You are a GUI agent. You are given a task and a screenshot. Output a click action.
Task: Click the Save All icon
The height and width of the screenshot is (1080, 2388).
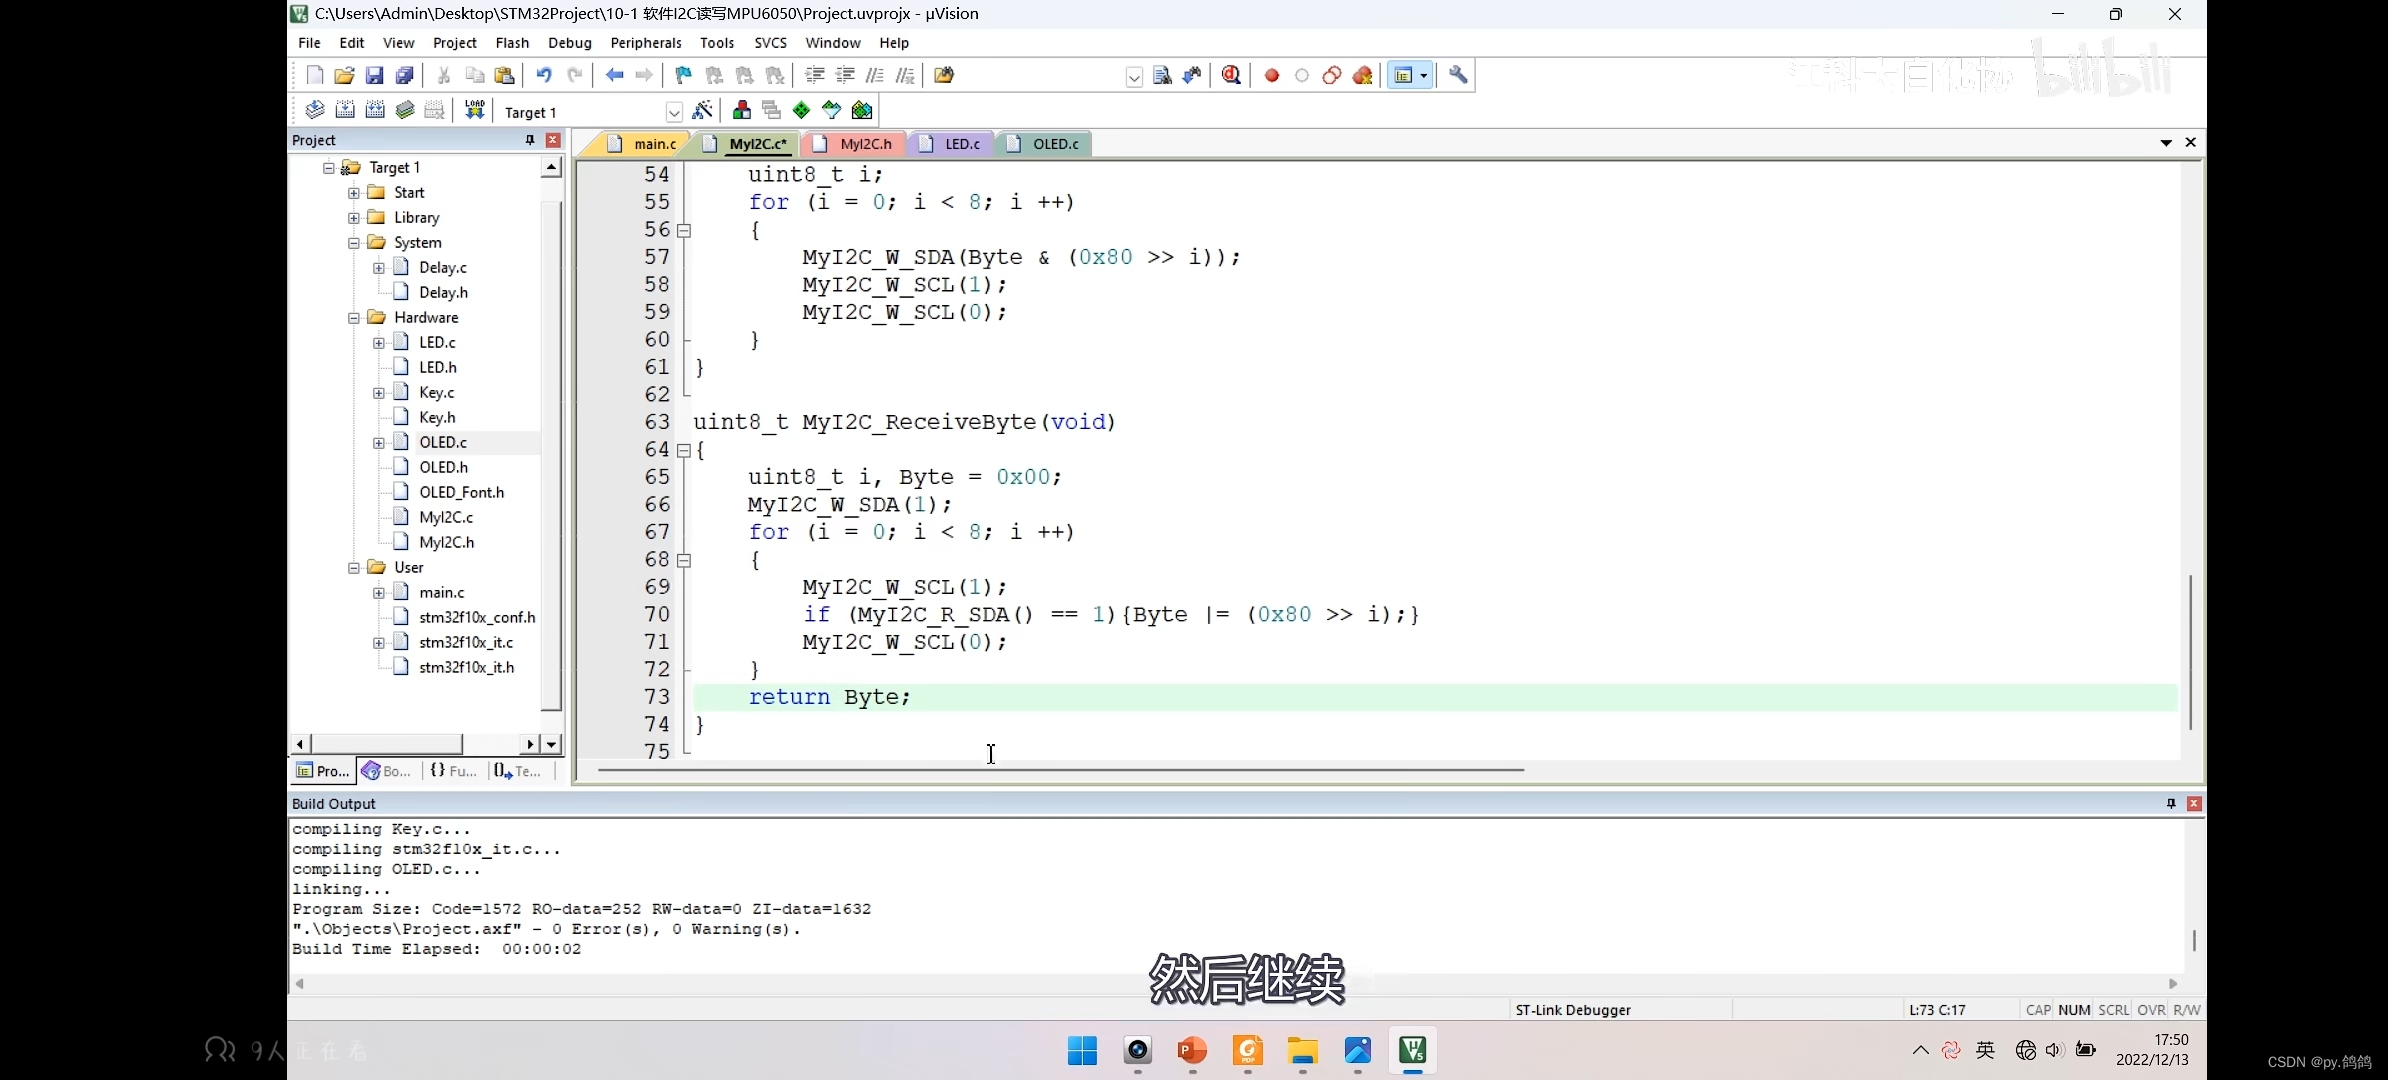pos(404,75)
